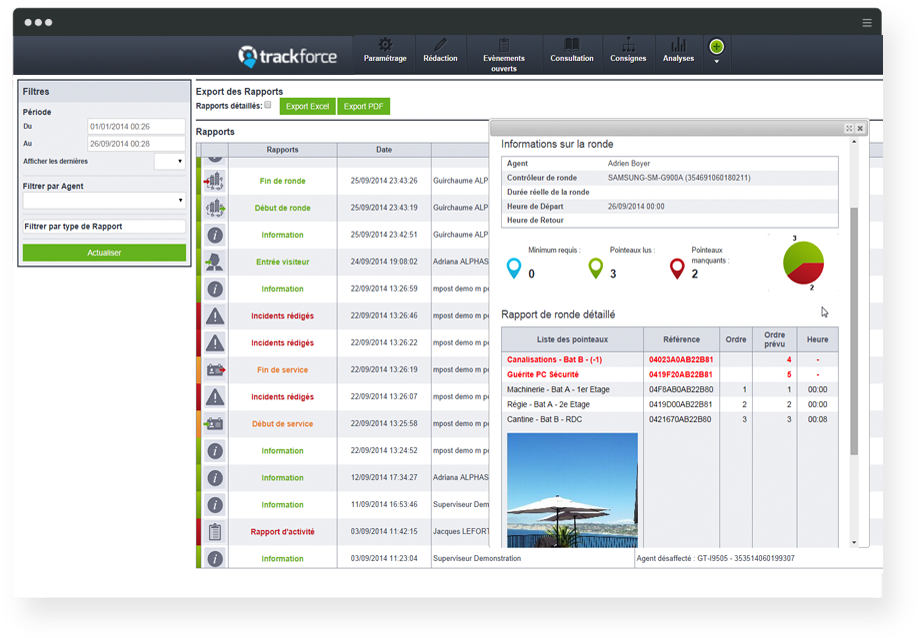The image size is (918, 638).
Task: Click the Rédaction pencil icon
Action: point(440,45)
